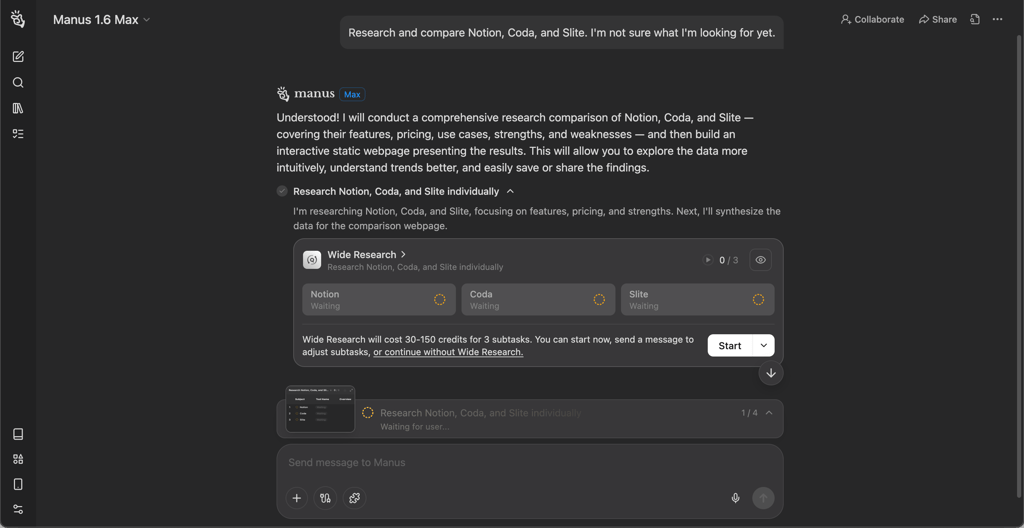Click the puzzle piece plugins icon
The height and width of the screenshot is (528, 1024).
click(355, 498)
